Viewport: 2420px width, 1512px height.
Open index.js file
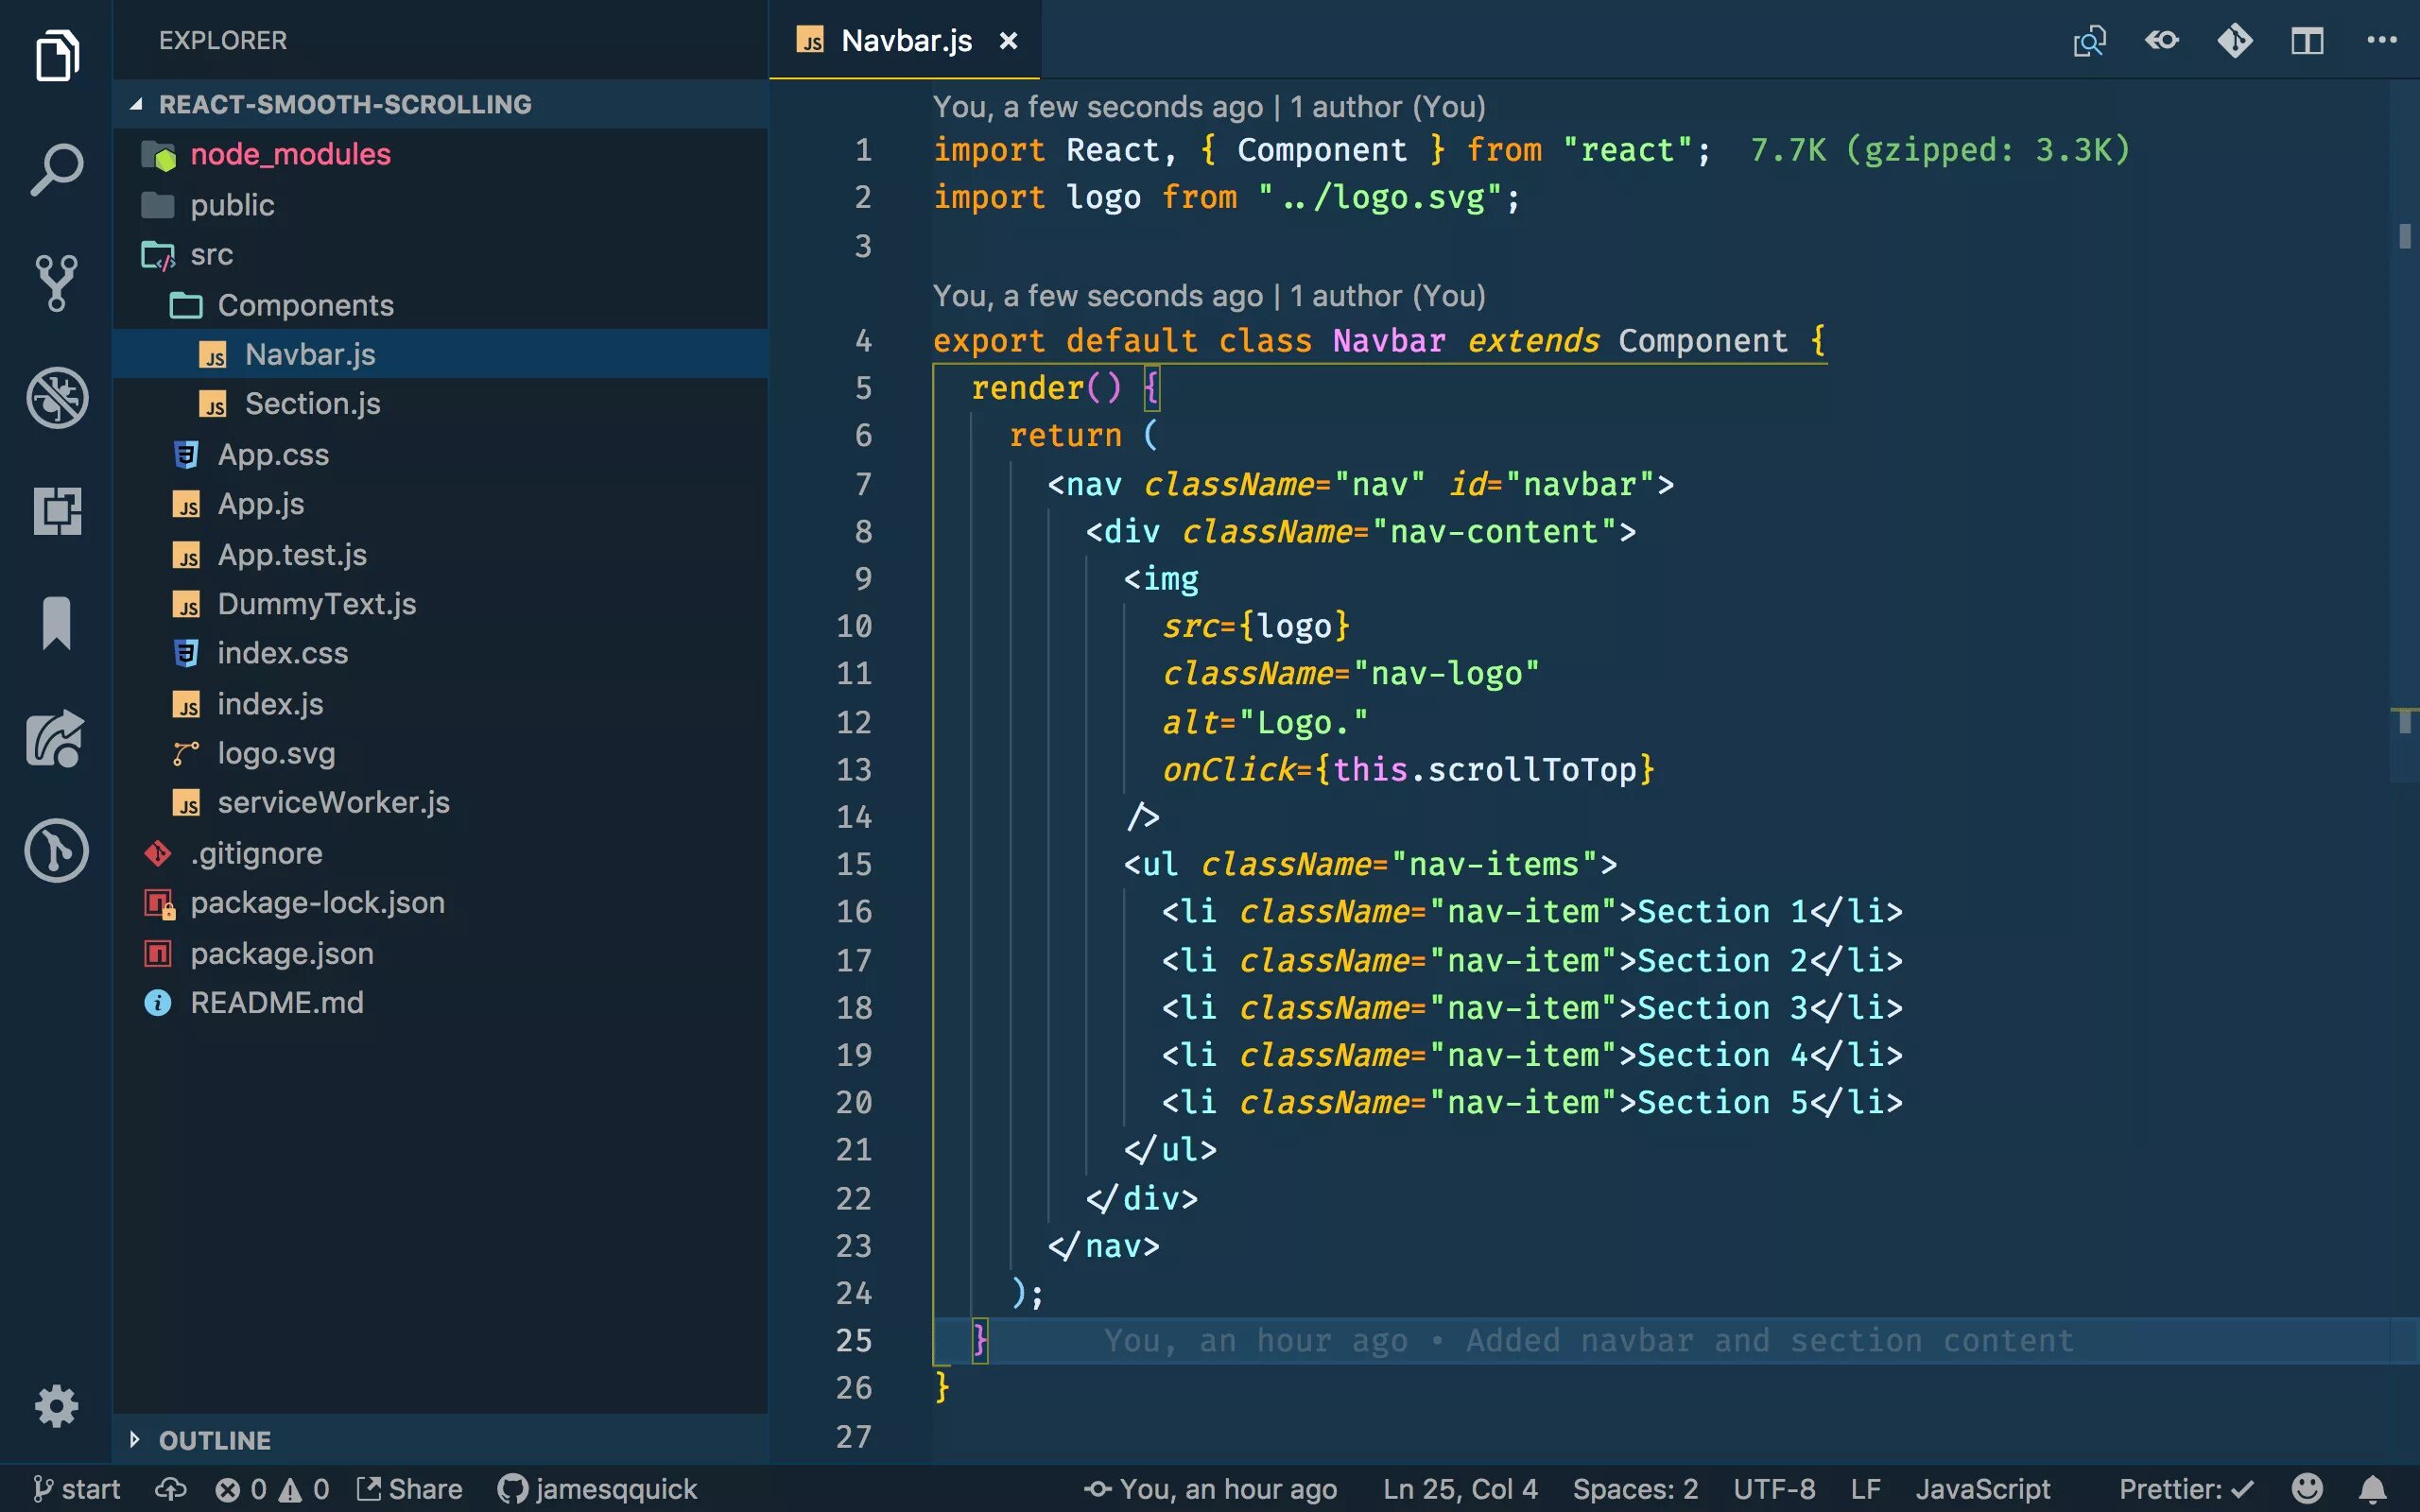(x=440, y=703)
